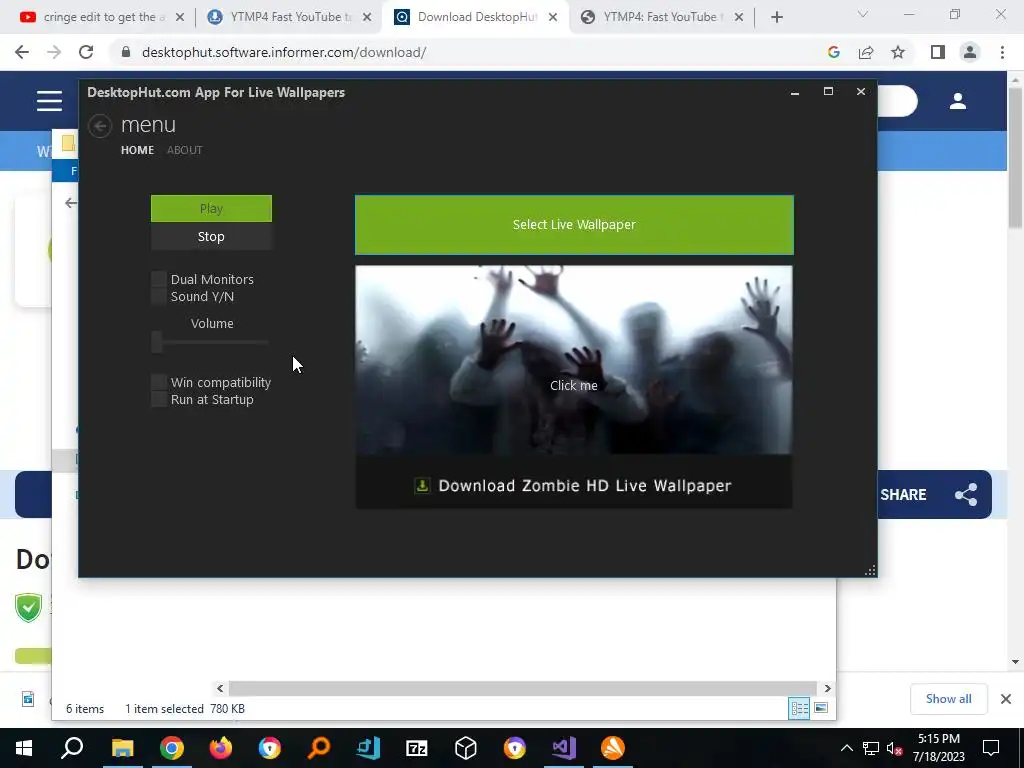The width and height of the screenshot is (1024, 768).
Task: Click the share page icon in address bar
Action: click(x=866, y=52)
